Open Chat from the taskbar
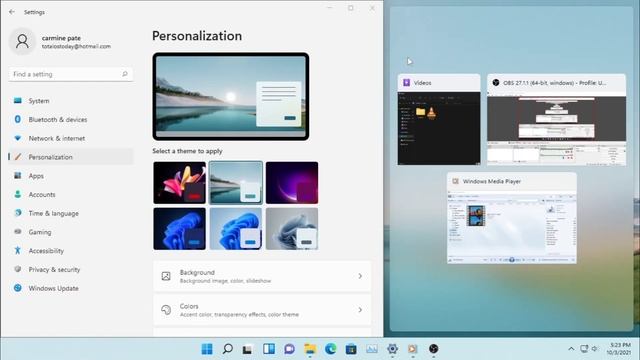The image size is (640, 360). click(289, 349)
